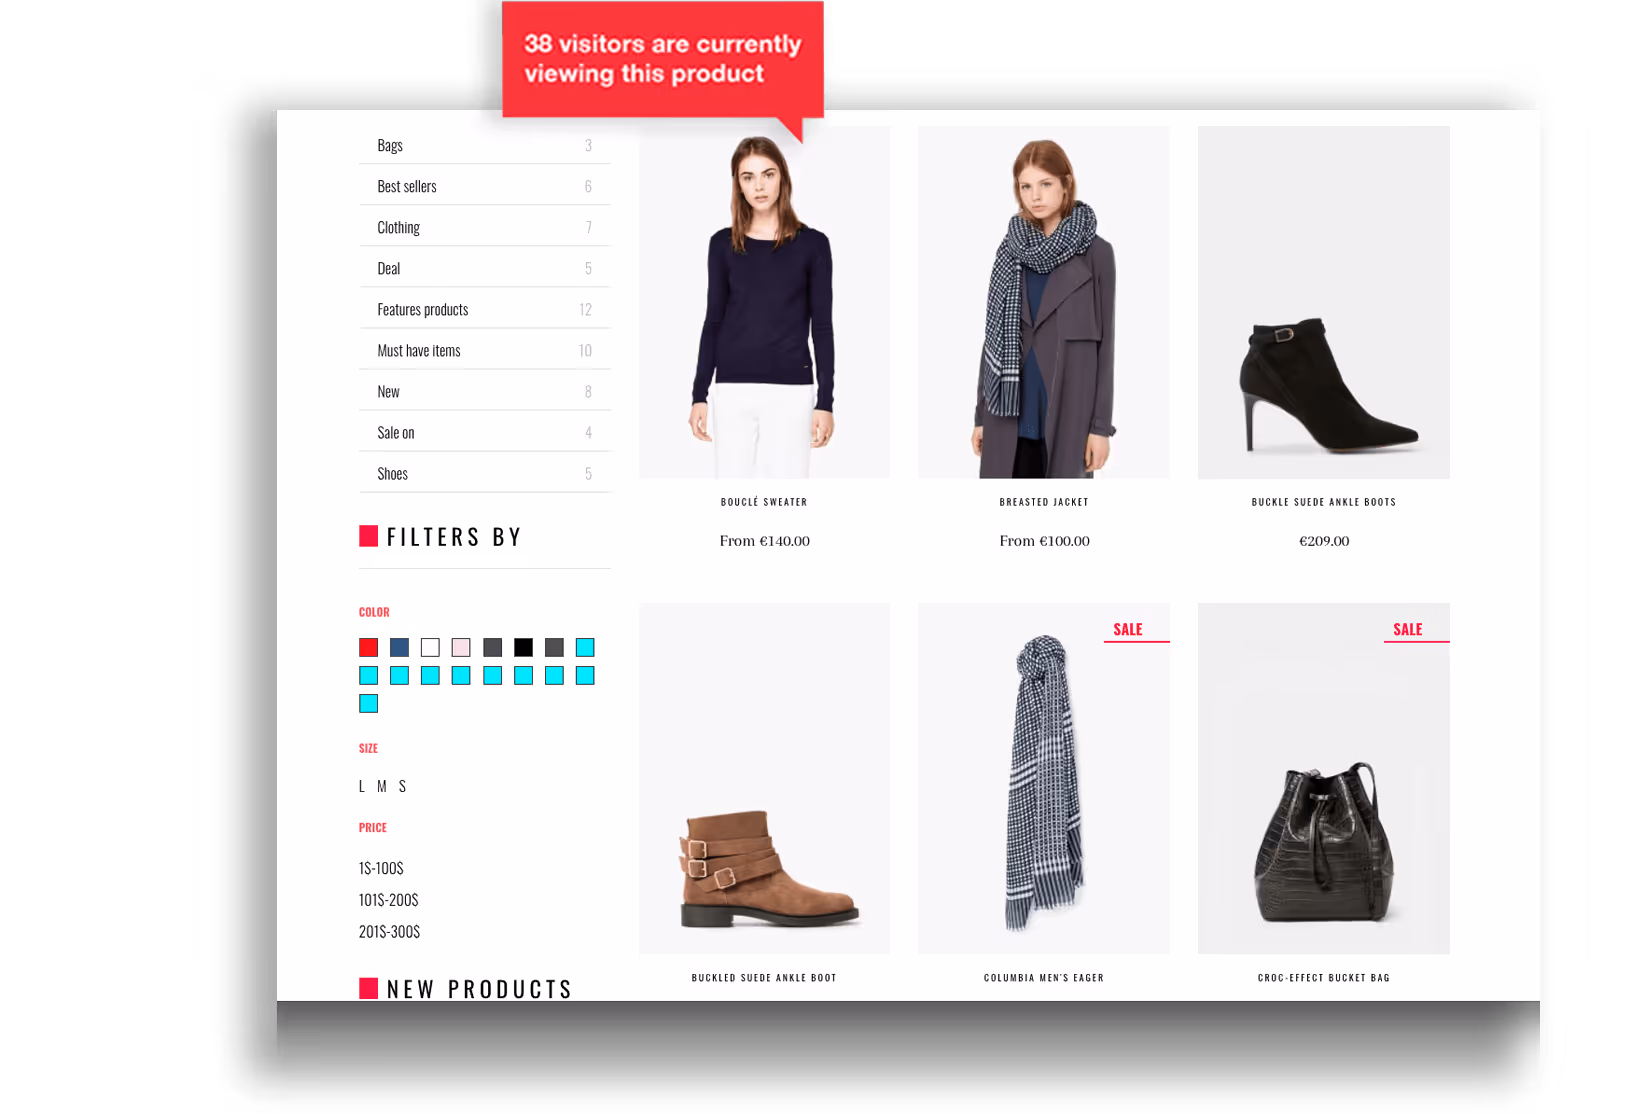The width and height of the screenshot is (1638, 1114).
Task: Open the Bags category
Action: click(484, 145)
